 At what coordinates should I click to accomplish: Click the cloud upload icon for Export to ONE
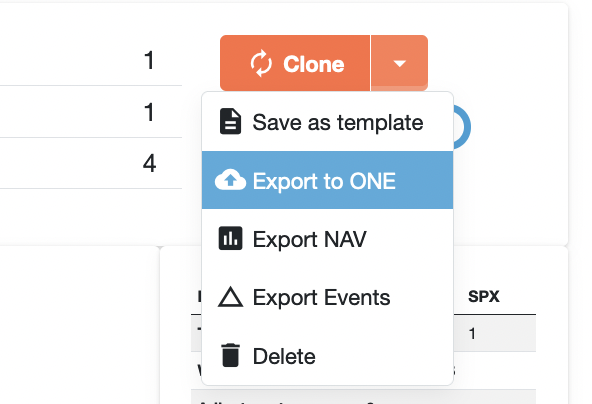230,180
